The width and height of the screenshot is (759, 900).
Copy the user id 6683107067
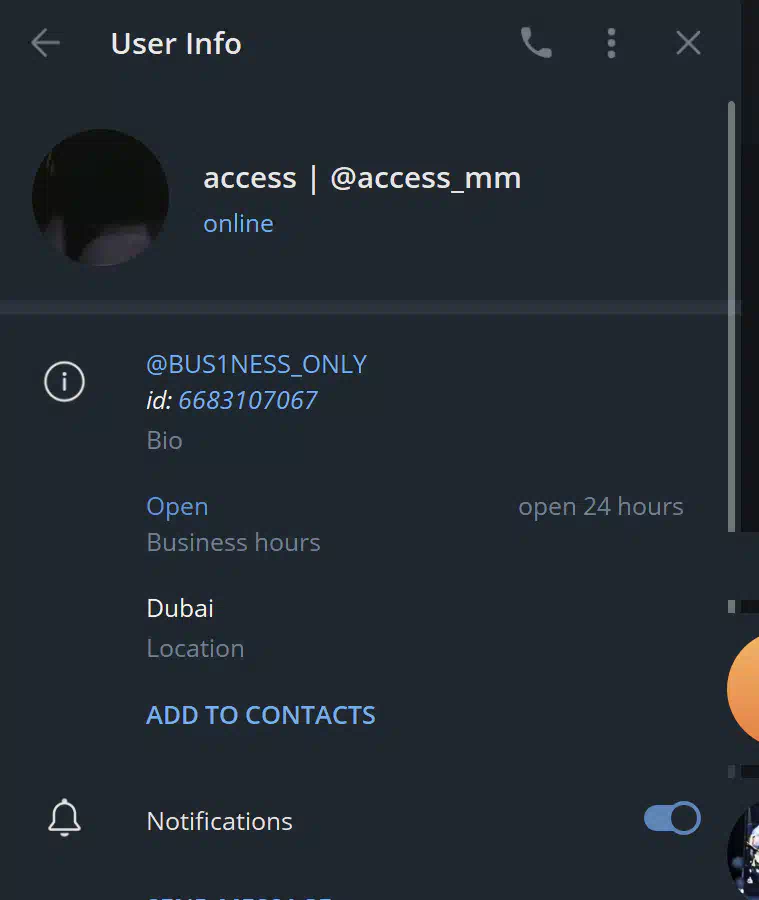point(247,400)
